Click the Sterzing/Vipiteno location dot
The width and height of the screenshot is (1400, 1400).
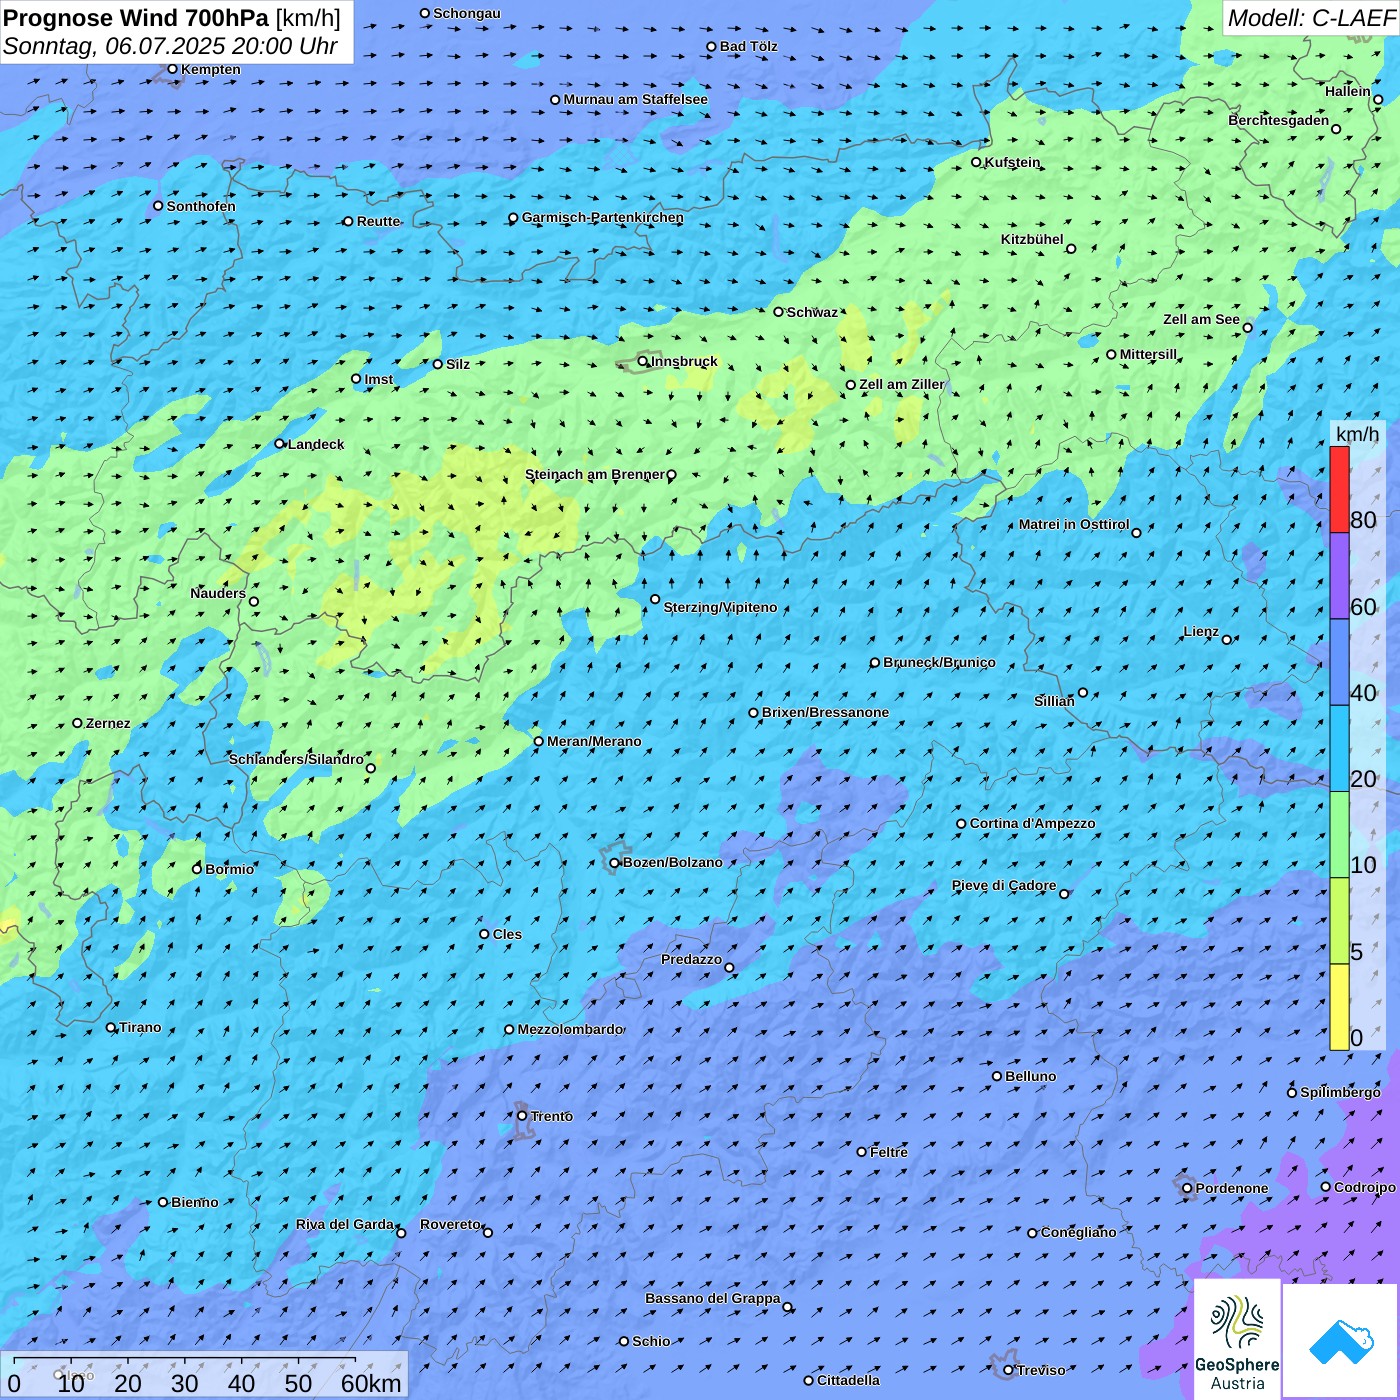coord(656,600)
